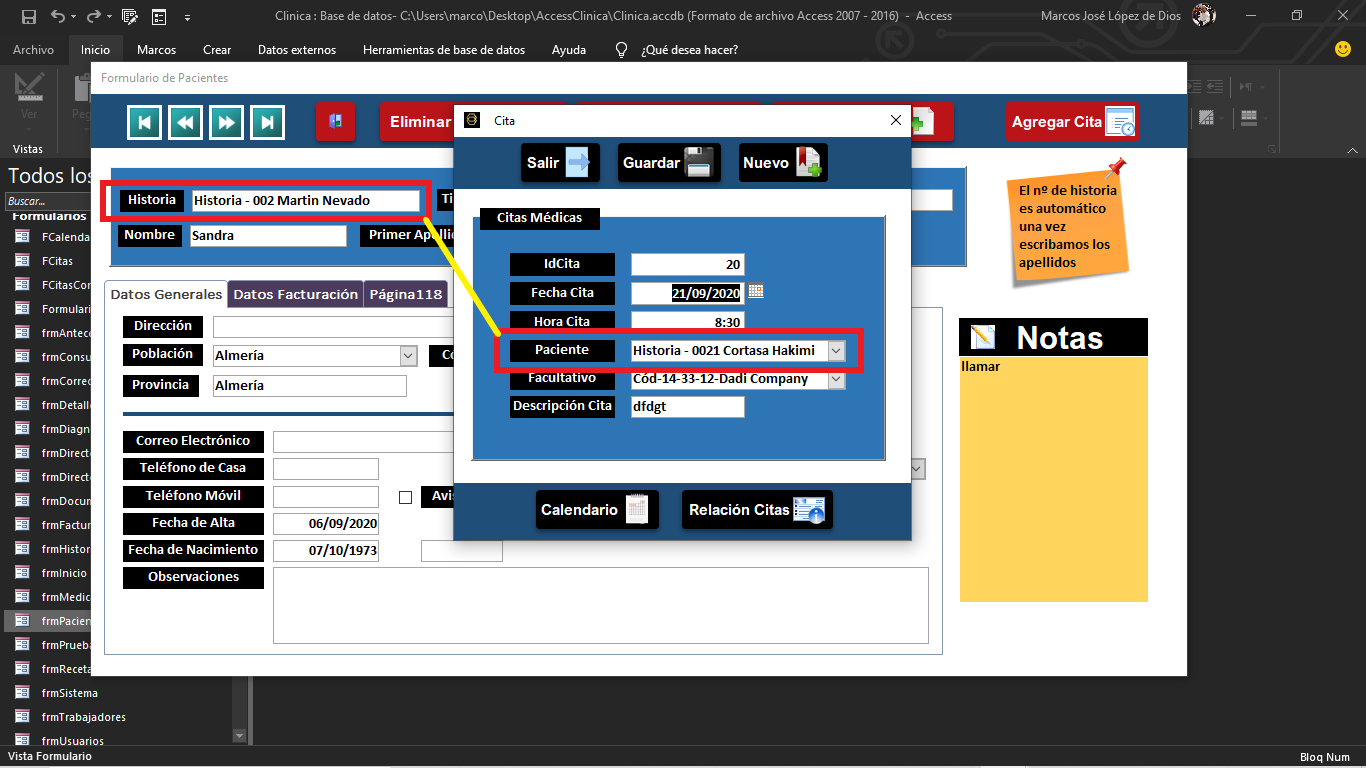Viewport: 1366px width, 768px height.
Task: Click the Notas notepad icon
Action: pos(983,338)
